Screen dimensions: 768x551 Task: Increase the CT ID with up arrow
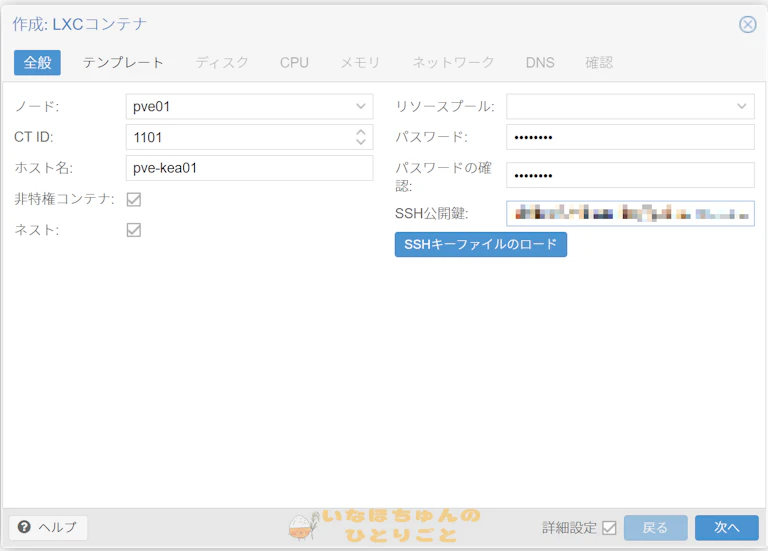(x=361, y=131)
